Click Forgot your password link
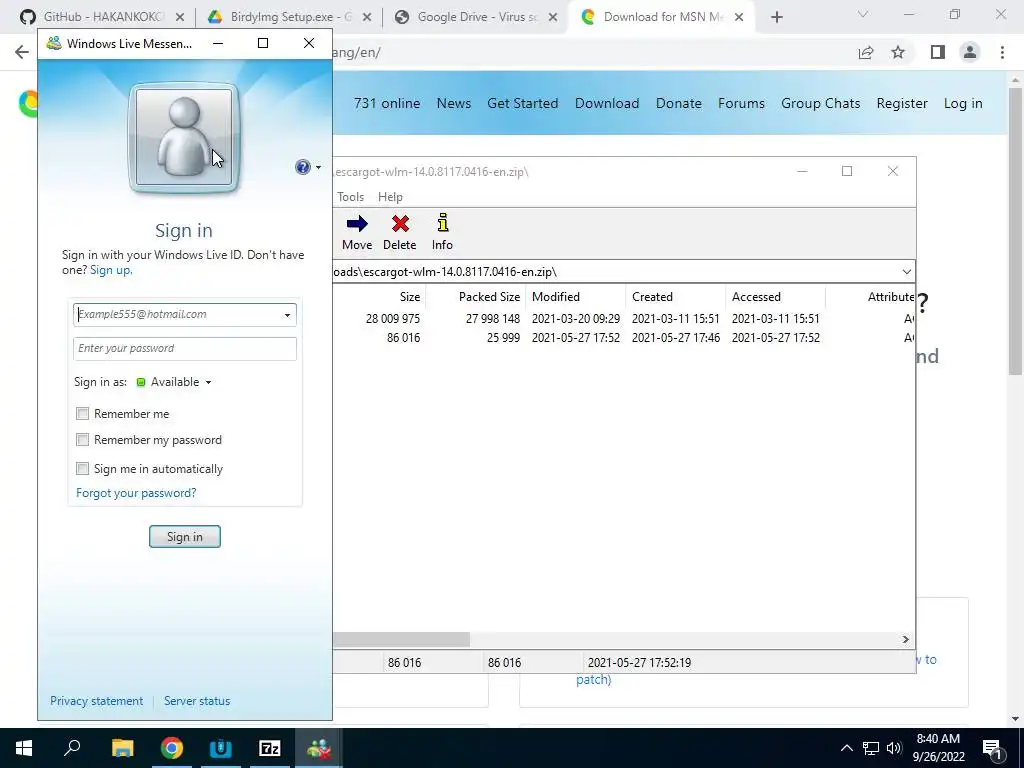 [x=136, y=493]
